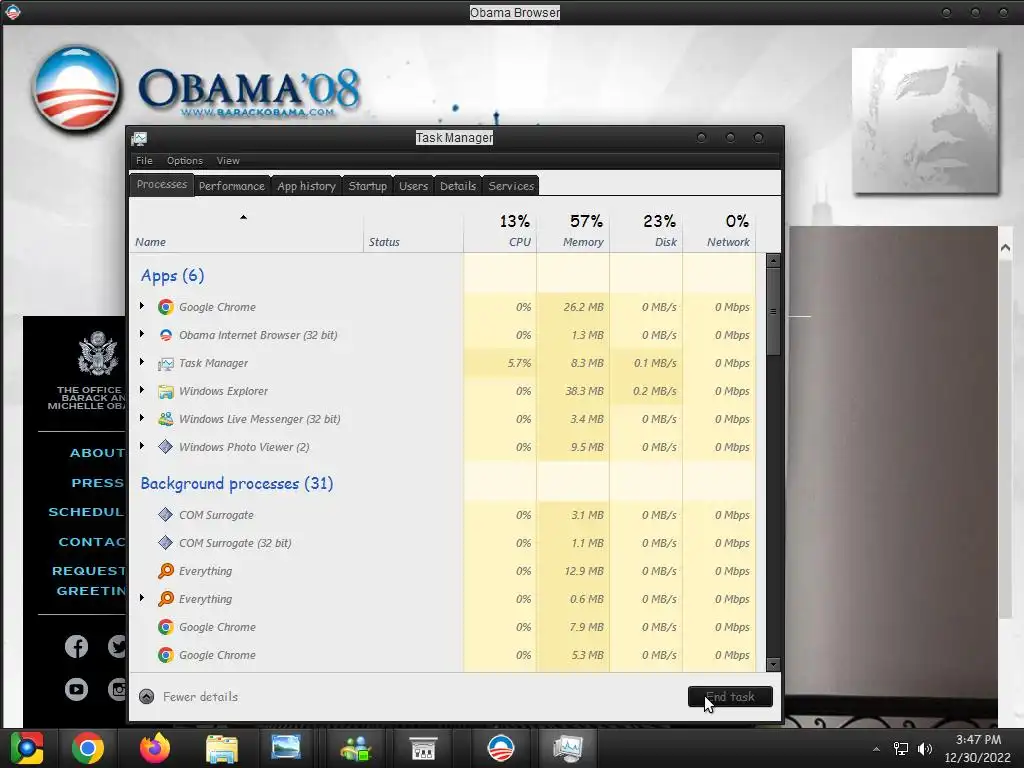Expand Windows Live Messenger process group
The height and width of the screenshot is (768, 1024).
[142, 418]
